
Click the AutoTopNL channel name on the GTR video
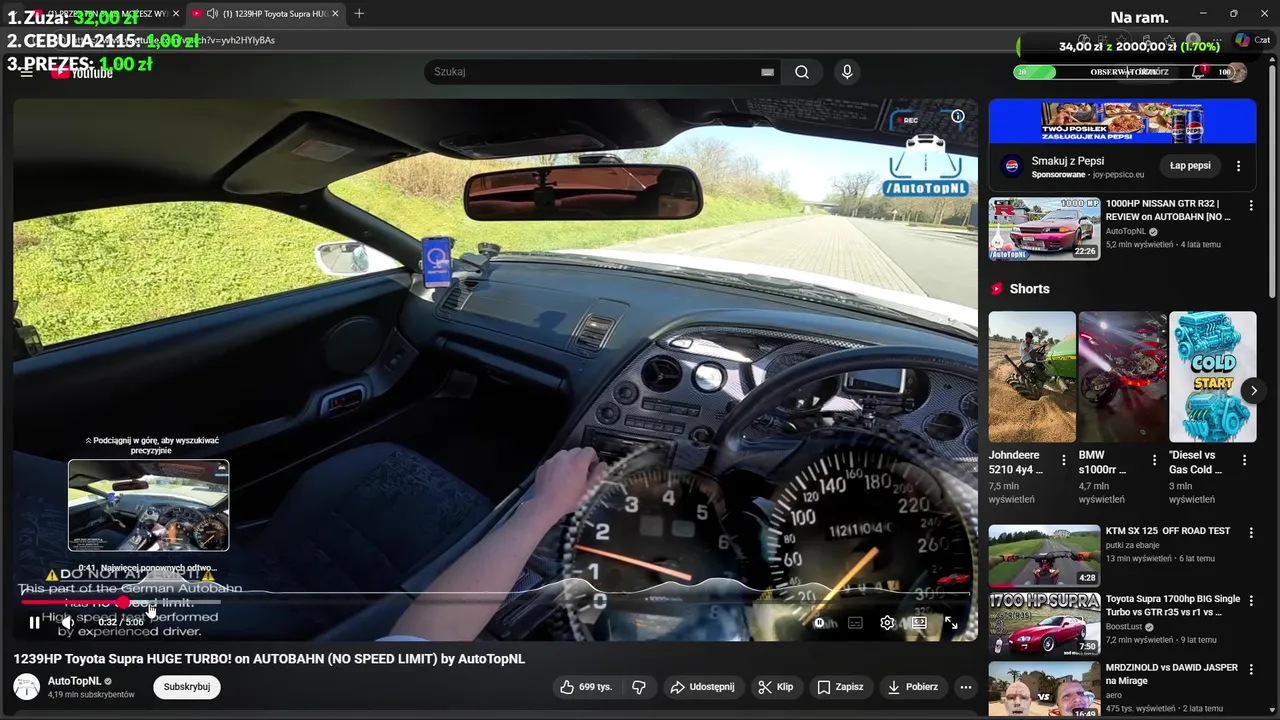(1126, 231)
